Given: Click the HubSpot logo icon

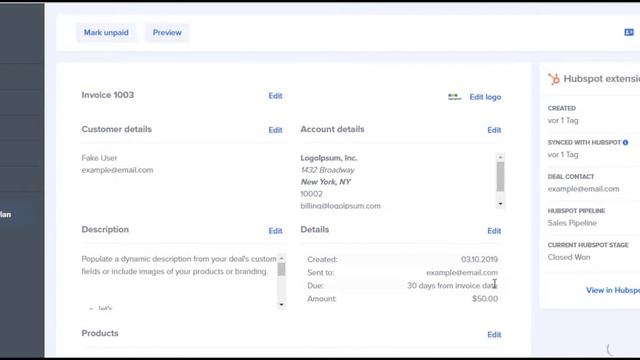Looking at the screenshot, I should point(554,79).
